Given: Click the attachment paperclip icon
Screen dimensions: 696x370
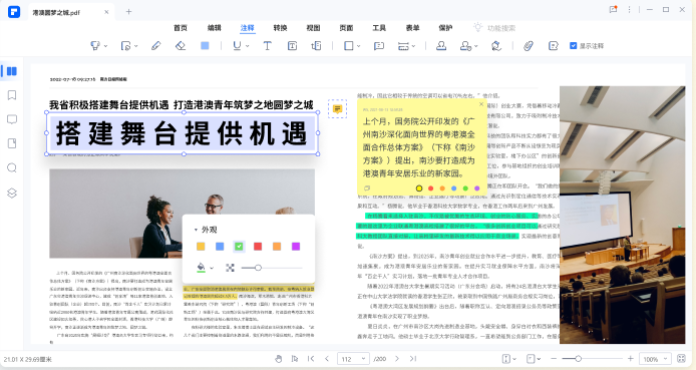Looking at the screenshot, I should (528, 46).
